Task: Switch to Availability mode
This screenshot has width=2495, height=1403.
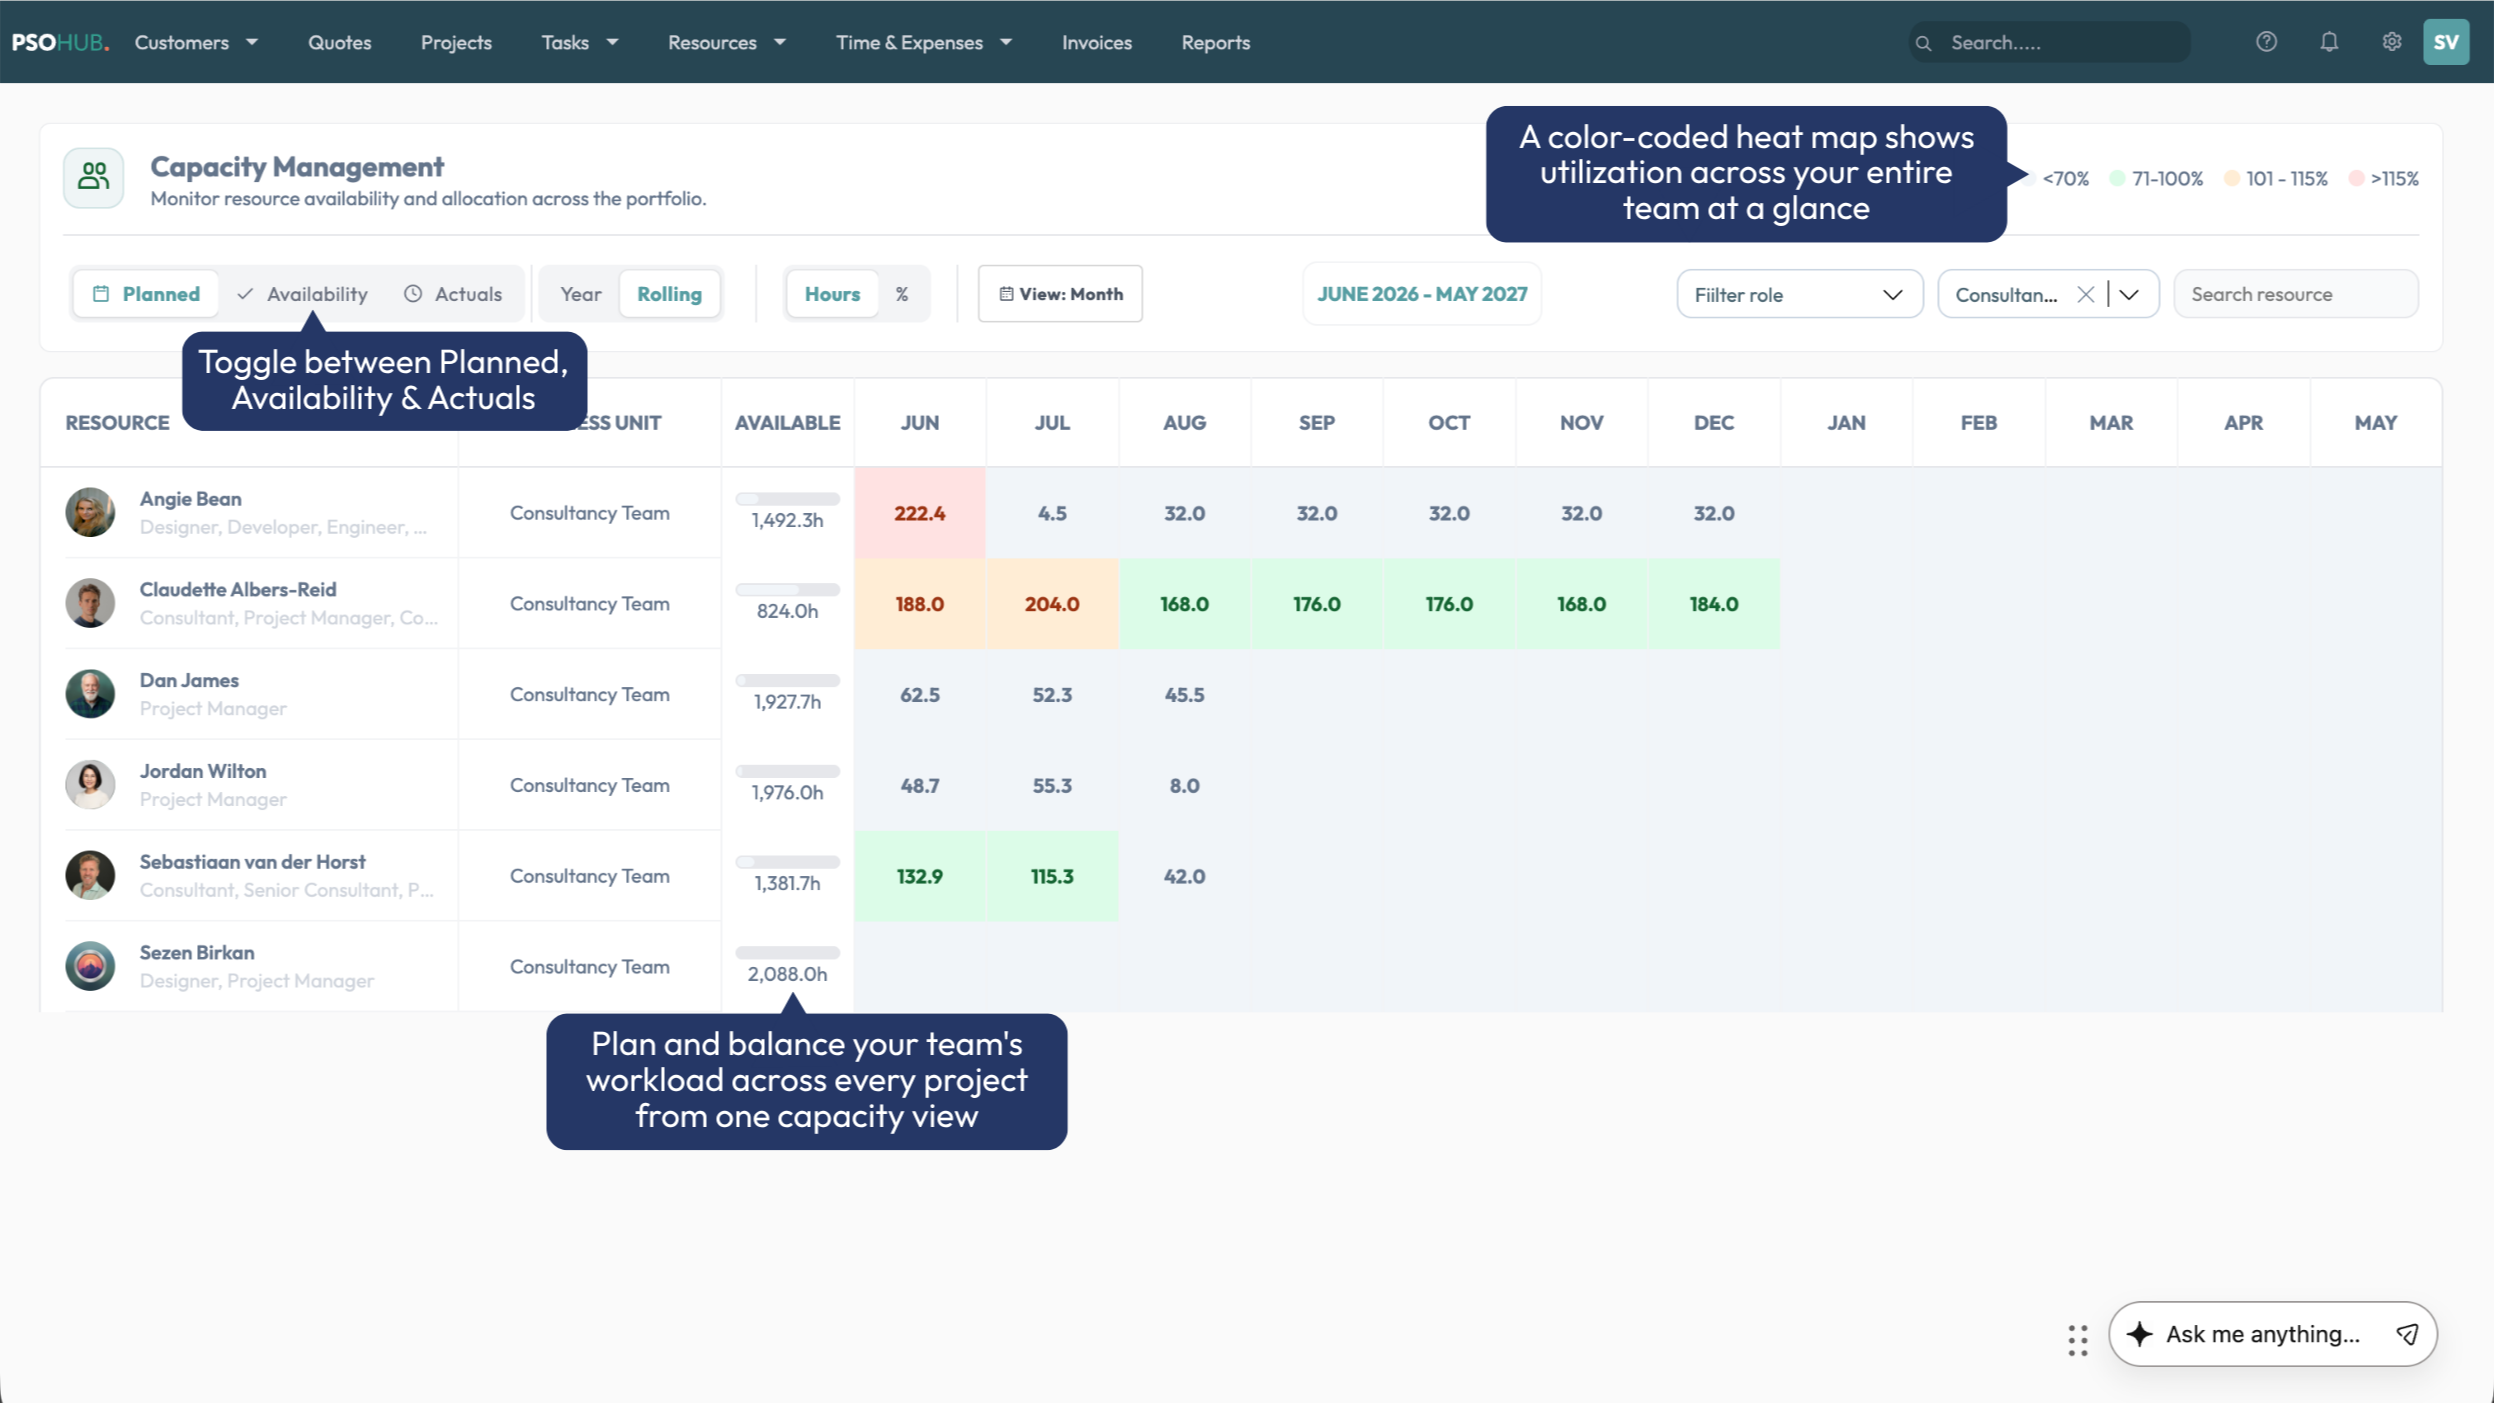Action: point(302,294)
